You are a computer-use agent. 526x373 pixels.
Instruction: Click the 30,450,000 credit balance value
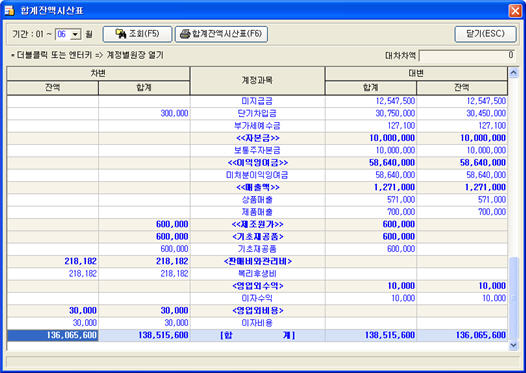click(x=486, y=113)
